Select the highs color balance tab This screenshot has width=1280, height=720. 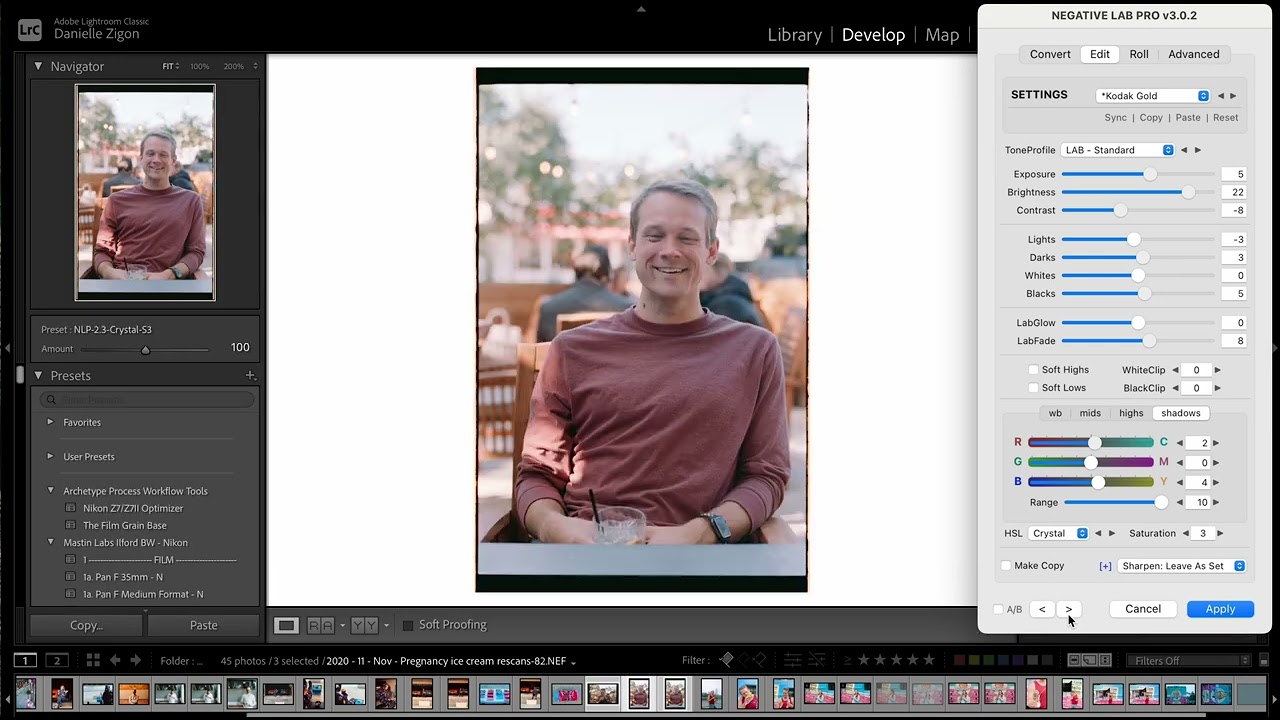(1131, 413)
